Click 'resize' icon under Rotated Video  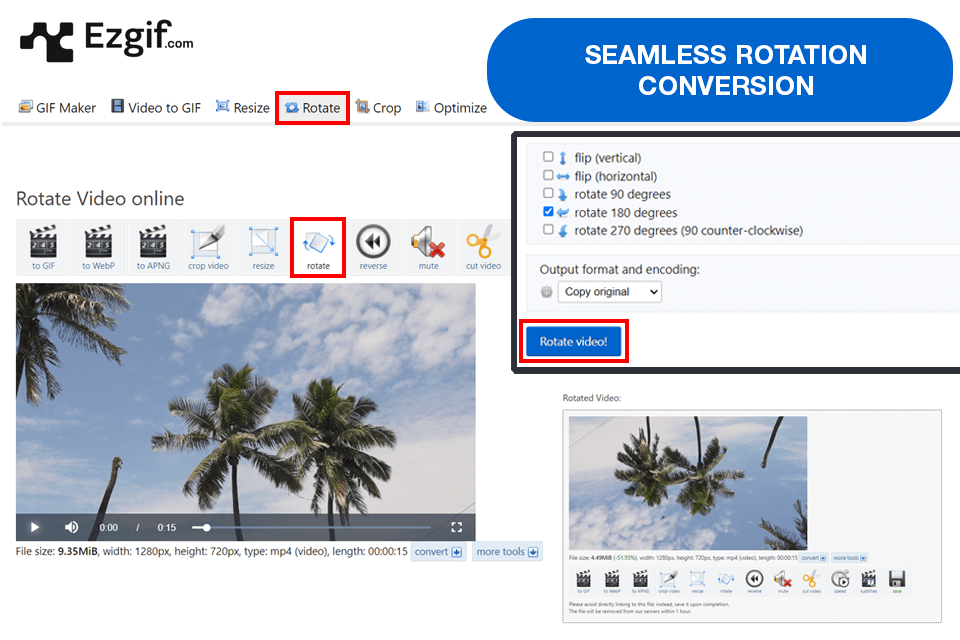point(697,581)
